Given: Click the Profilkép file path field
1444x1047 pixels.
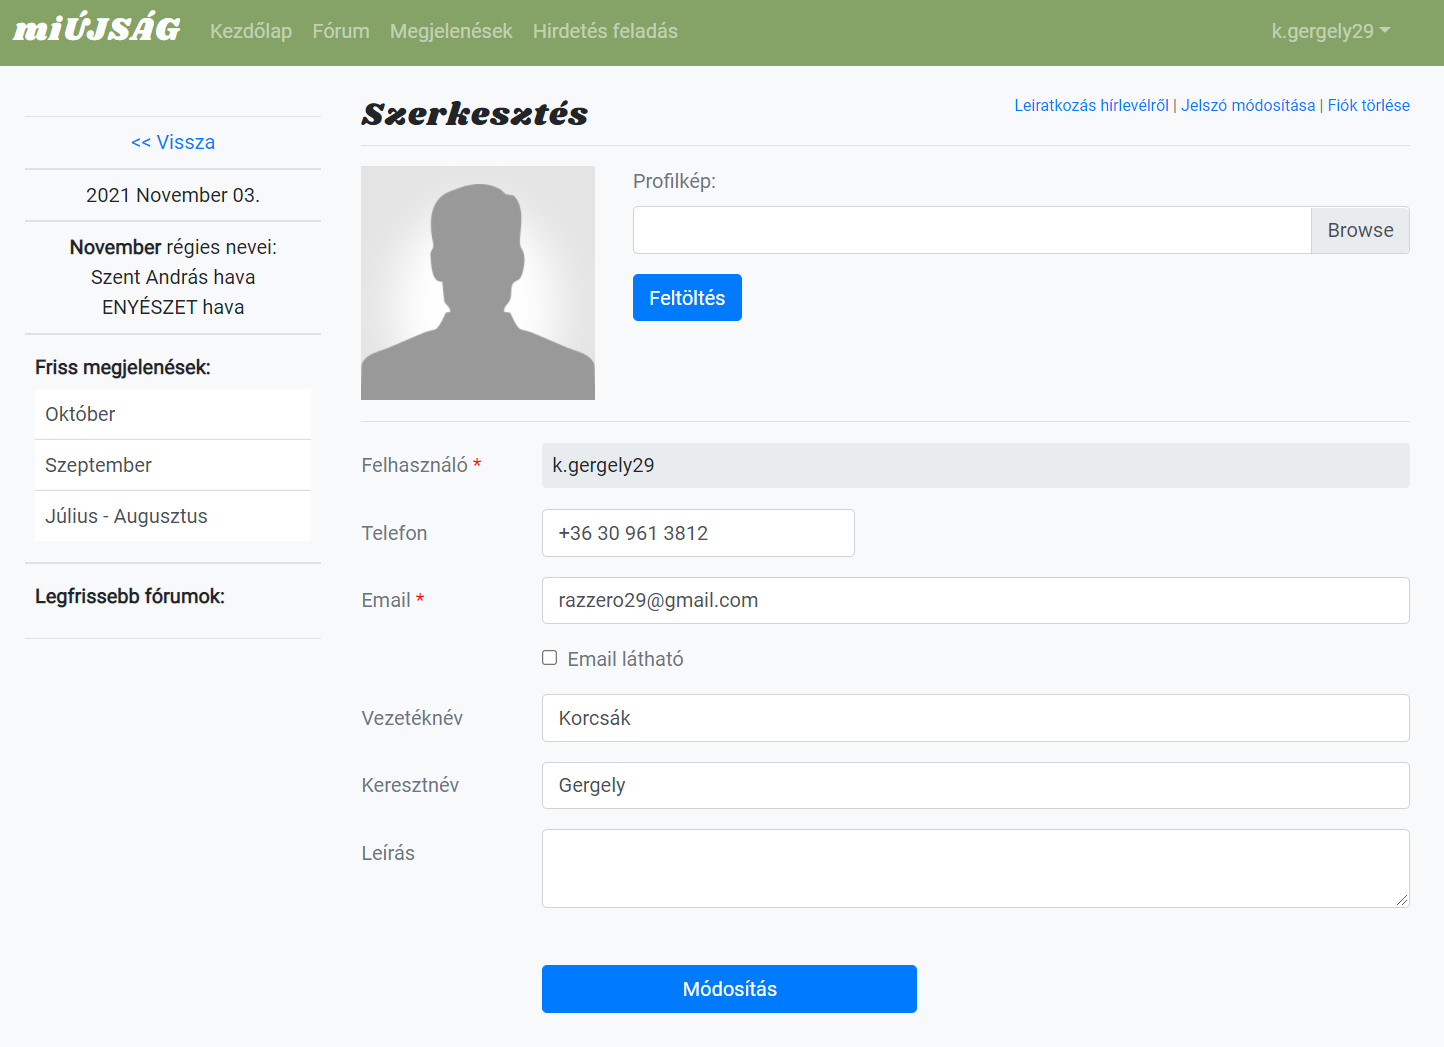Looking at the screenshot, I should (972, 230).
